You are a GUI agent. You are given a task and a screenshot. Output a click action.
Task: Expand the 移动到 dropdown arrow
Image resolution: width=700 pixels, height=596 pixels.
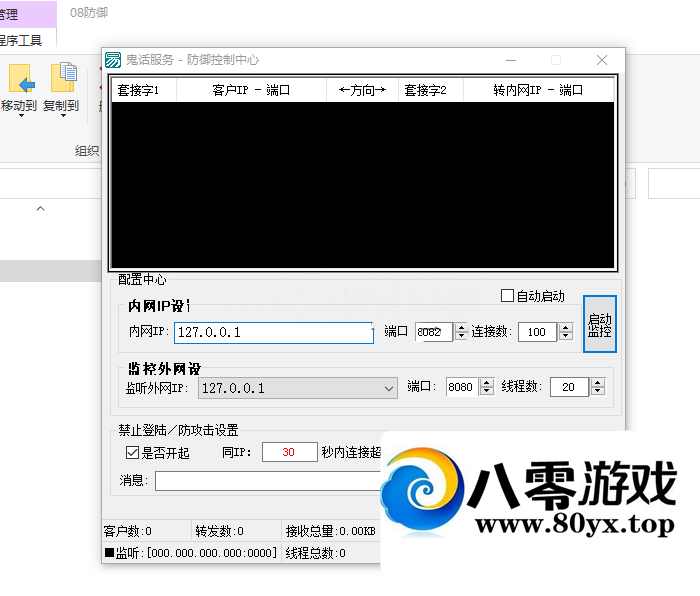[x=20, y=116]
